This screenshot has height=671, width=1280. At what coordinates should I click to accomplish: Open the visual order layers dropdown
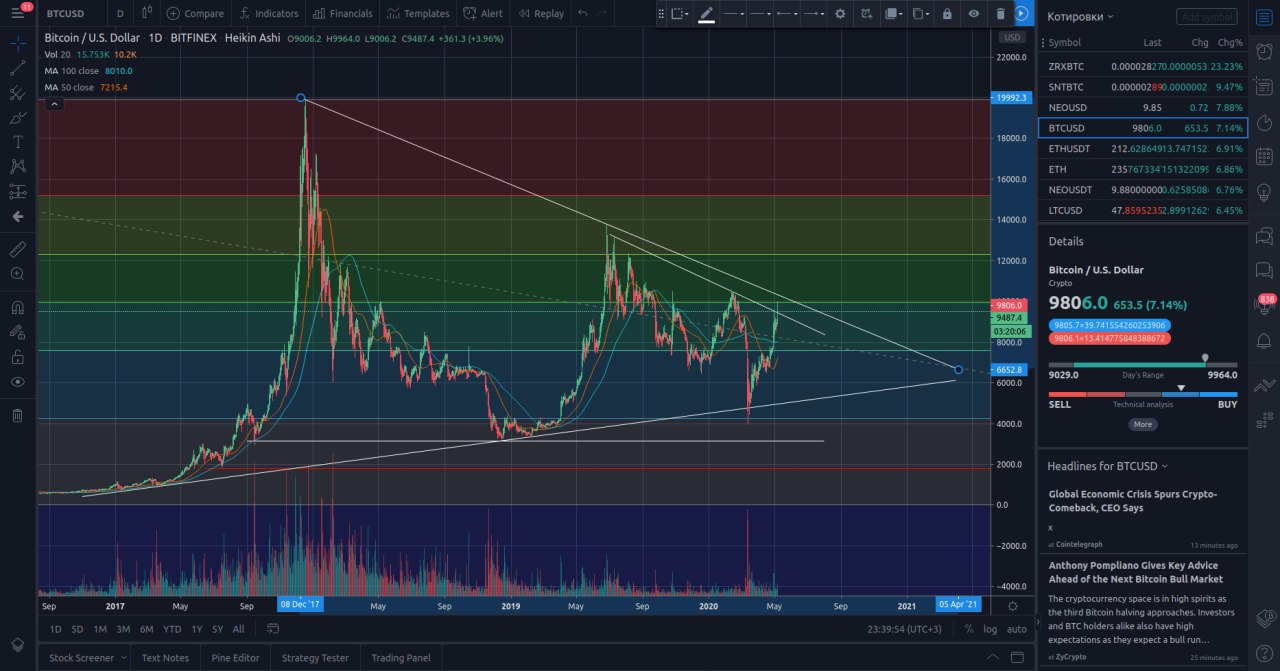893,14
